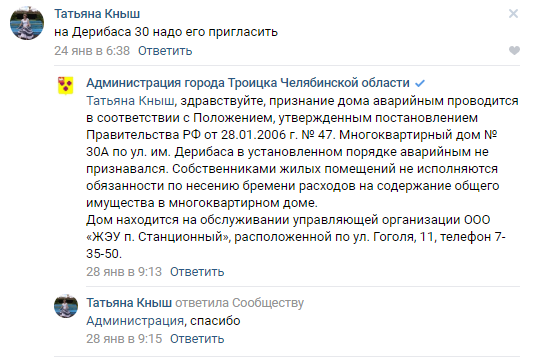Click the administration's reply text about 'ЖЭУ п. Станционный'
534x360 pixels.
click(302, 177)
